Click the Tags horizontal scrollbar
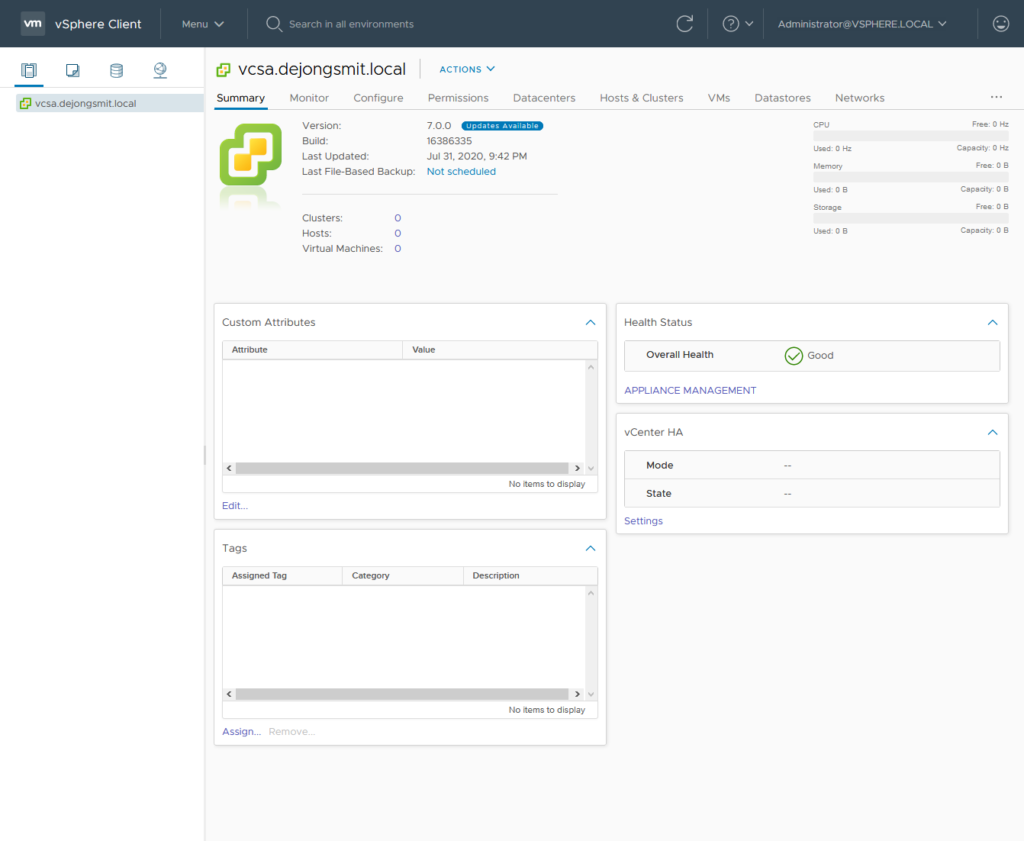 click(402, 694)
